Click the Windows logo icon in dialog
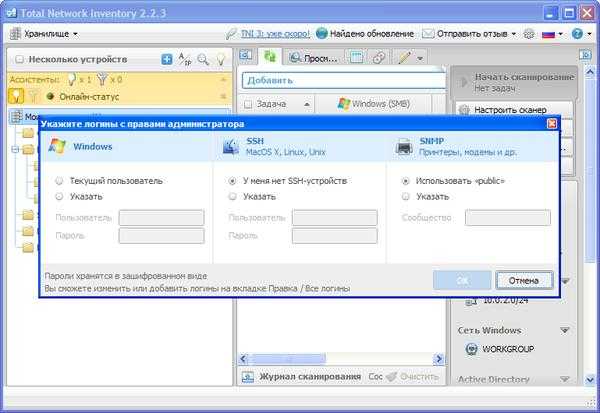The height and width of the screenshot is (413, 600). click(x=57, y=147)
